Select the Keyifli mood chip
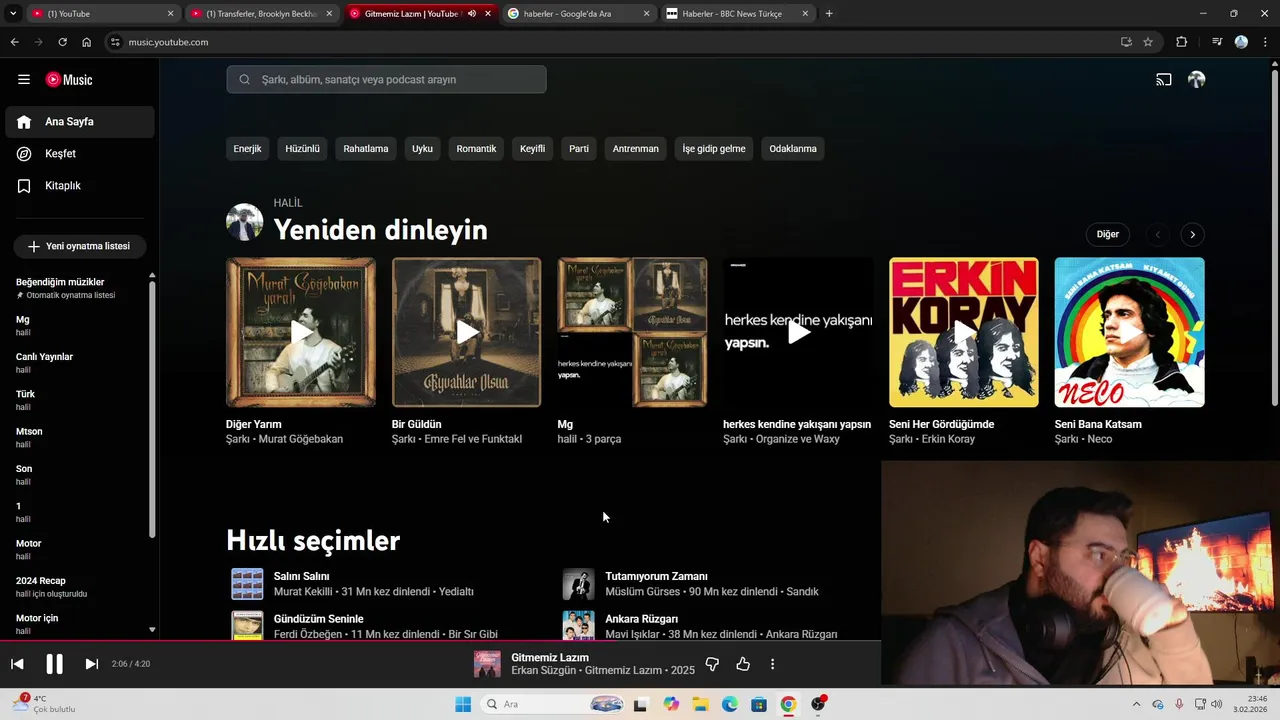 (532, 149)
